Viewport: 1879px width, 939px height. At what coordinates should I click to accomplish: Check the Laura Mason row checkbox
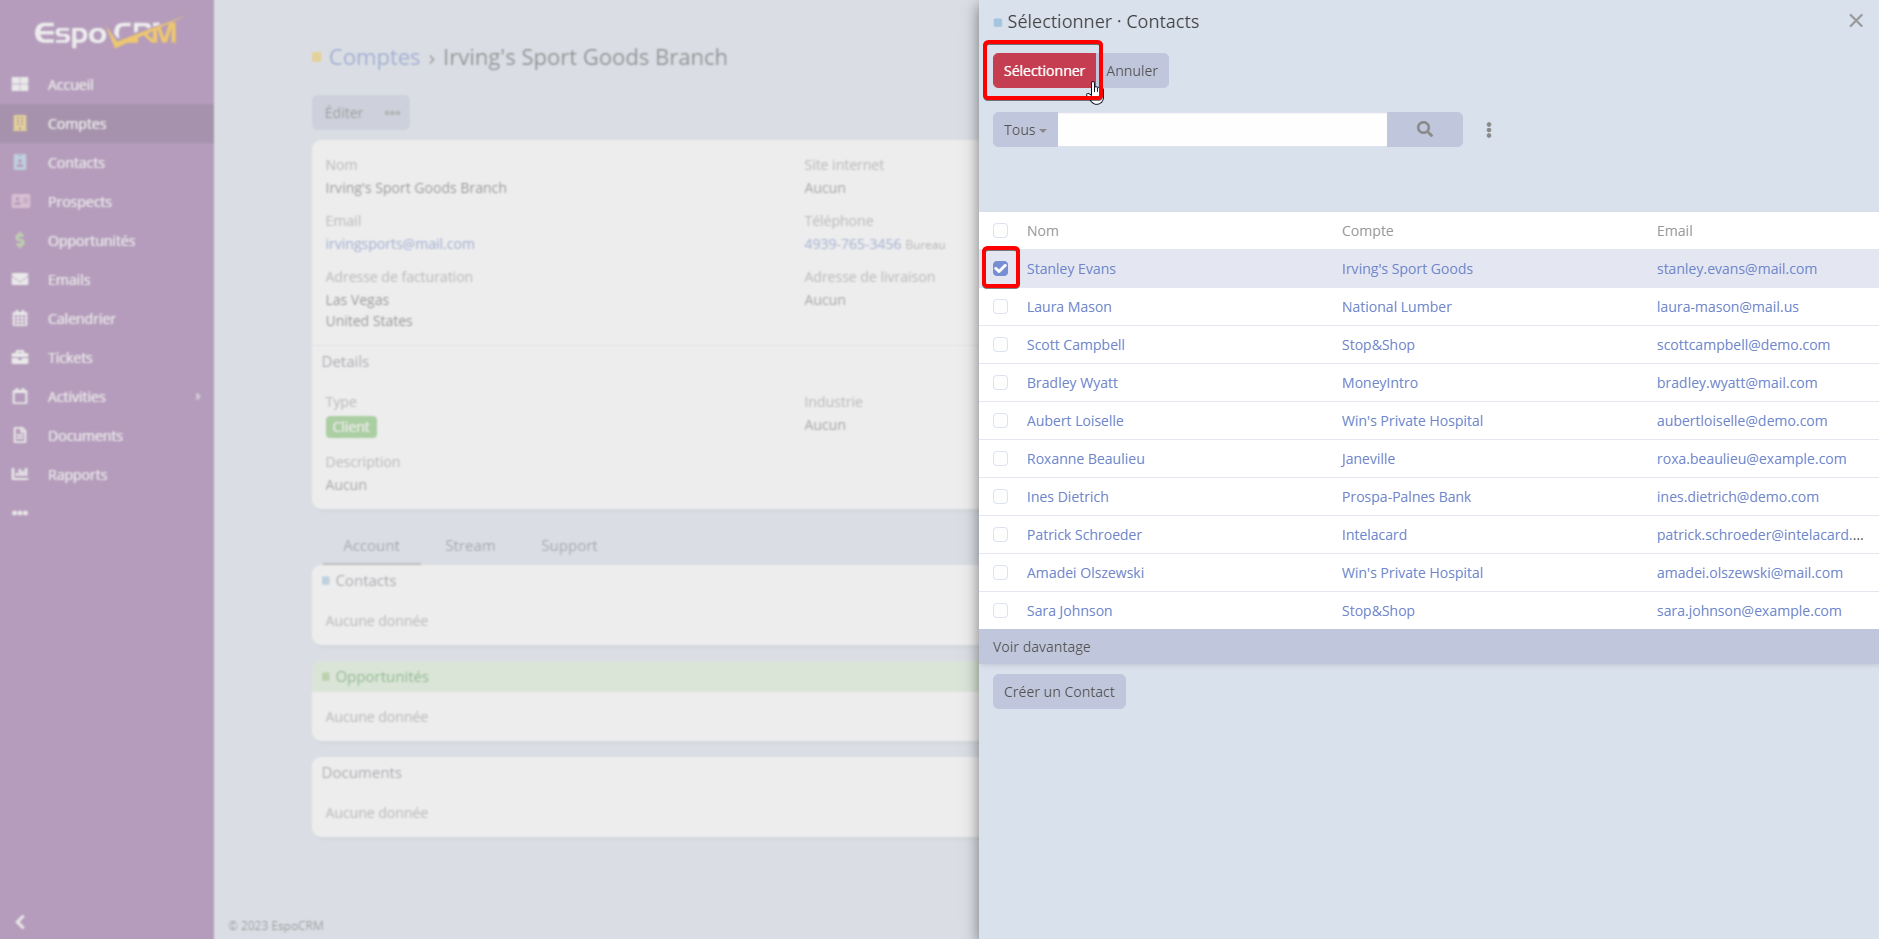pos(1000,307)
